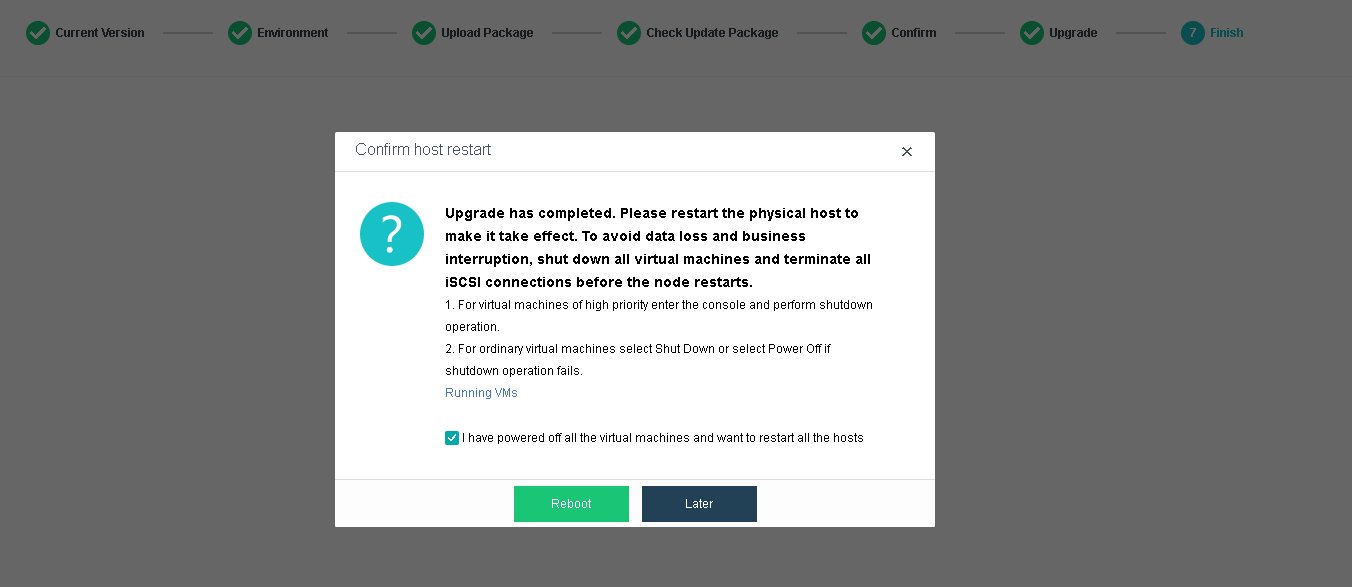Open the Check Update Package step label
The image size is (1352, 587).
pyautogui.click(x=712, y=33)
